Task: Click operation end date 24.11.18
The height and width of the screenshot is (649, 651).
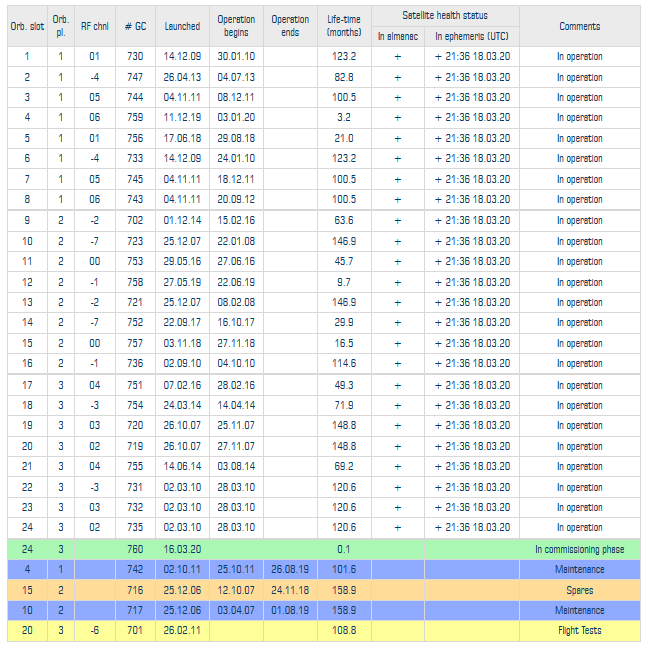Action: (x=290, y=590)
